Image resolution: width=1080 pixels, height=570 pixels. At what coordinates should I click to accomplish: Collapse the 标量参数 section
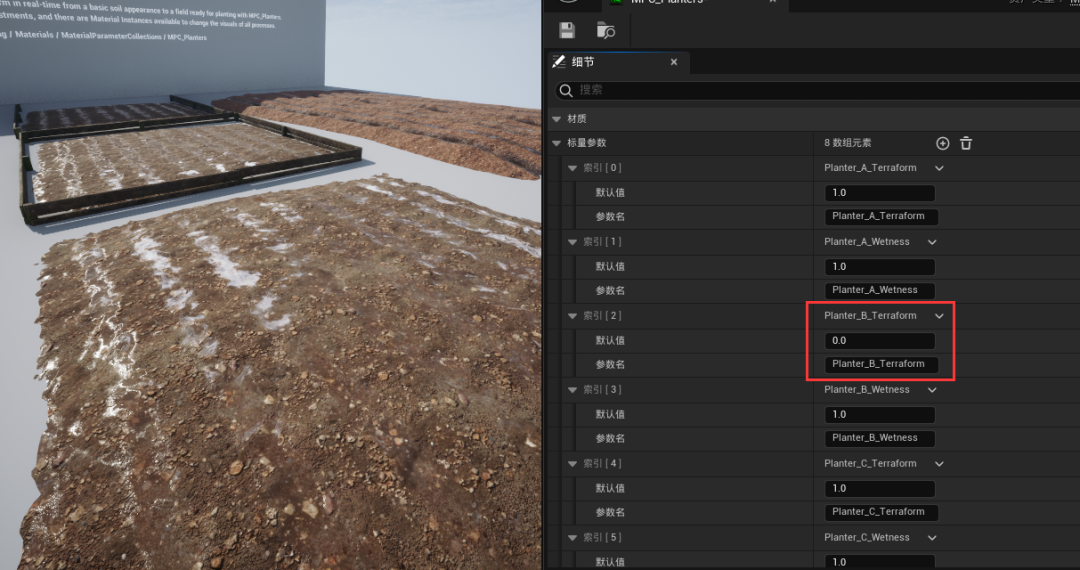(x=557, y=143)
